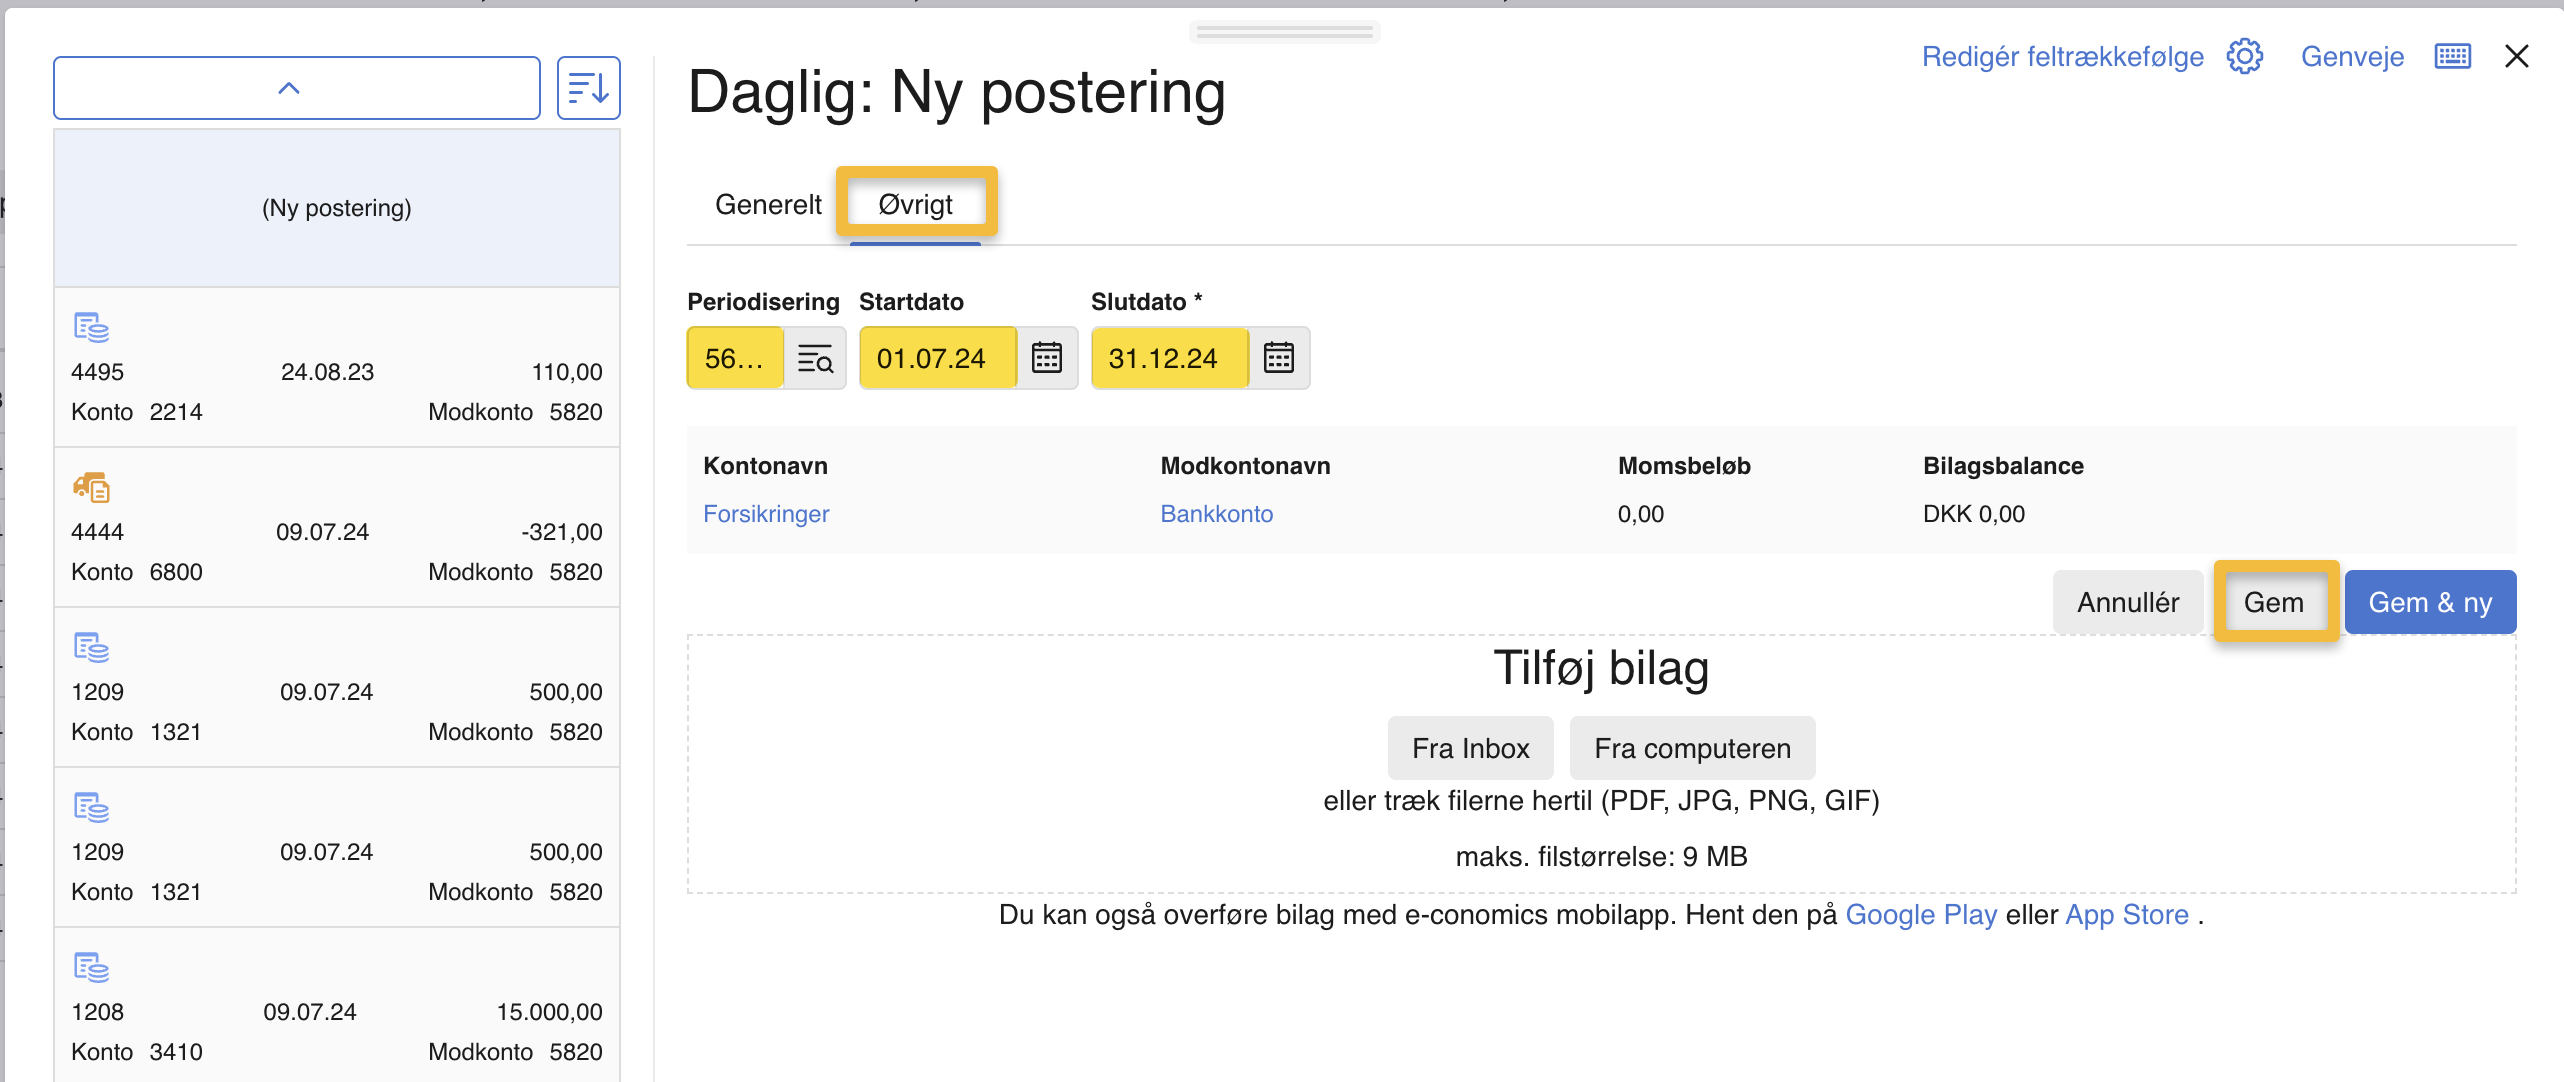The height and width of the screenshot is (1082, 2564).
Task: Click Gem & ny to save and create new
Action: (x=2429, y=601)
